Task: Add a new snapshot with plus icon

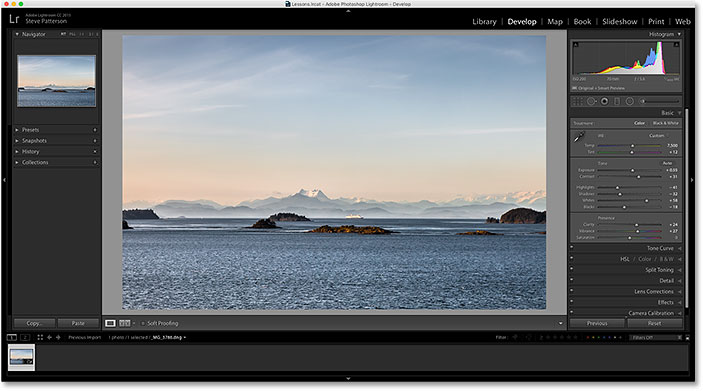Action: coord(95,140)
